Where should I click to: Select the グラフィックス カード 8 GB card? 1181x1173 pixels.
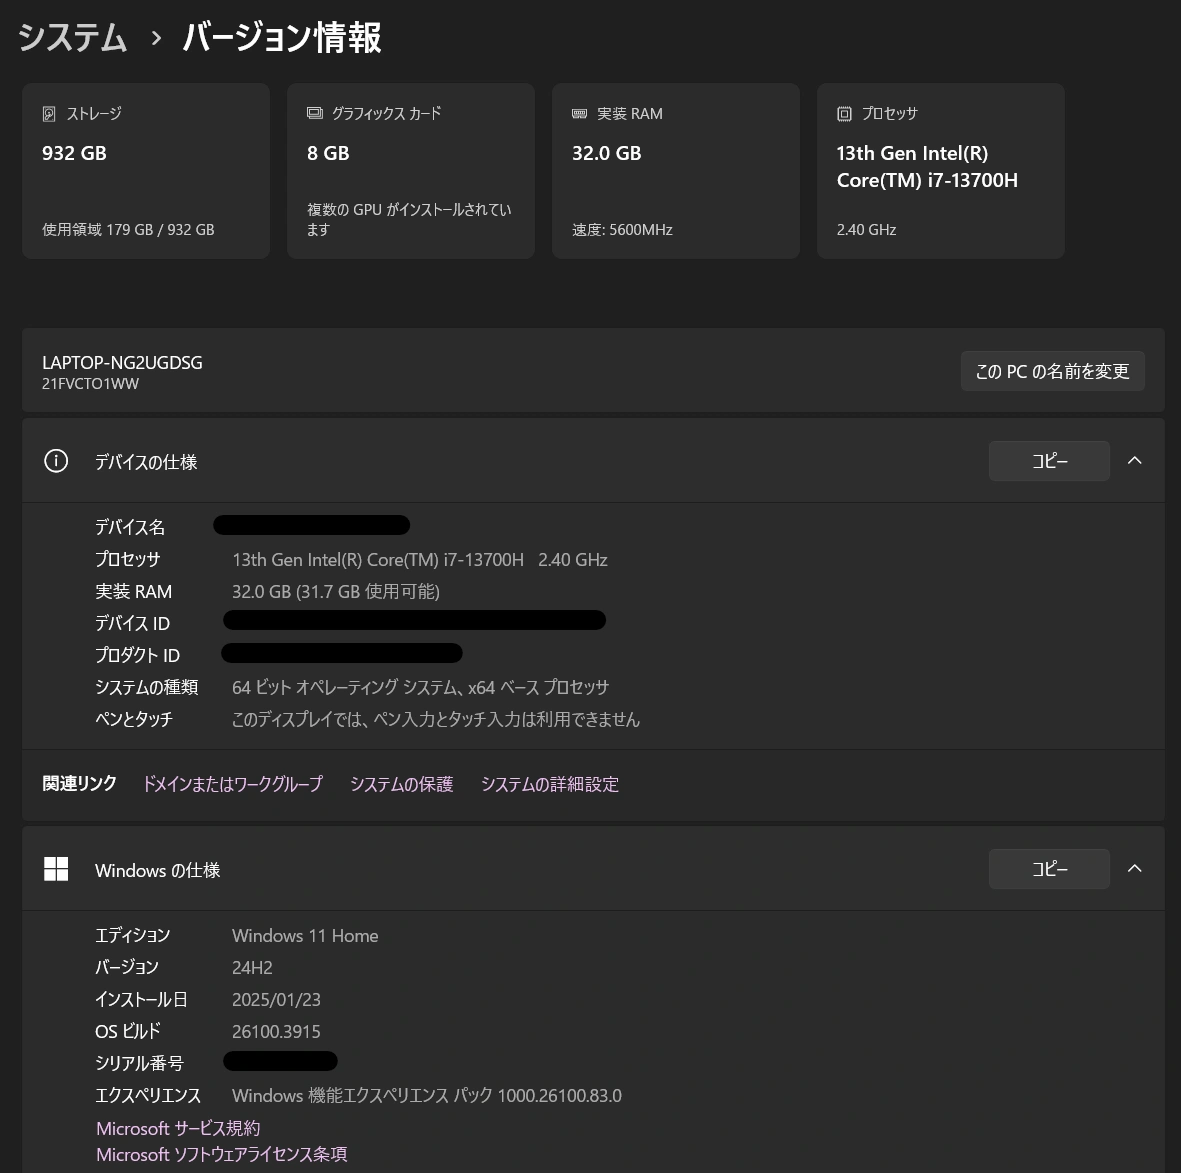click(411, 171)
